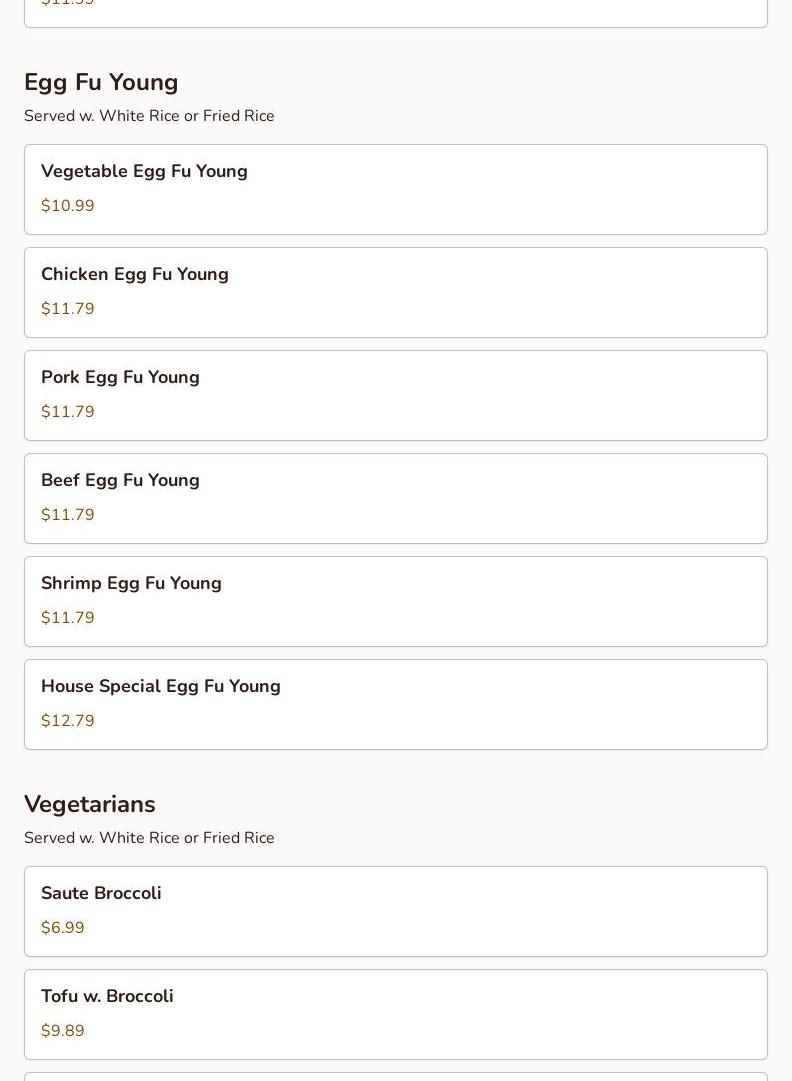Click the price under Beef Egg Fu Young
Image resolution: width=792 pixels, height=1081 pixels.
[68, 515]
